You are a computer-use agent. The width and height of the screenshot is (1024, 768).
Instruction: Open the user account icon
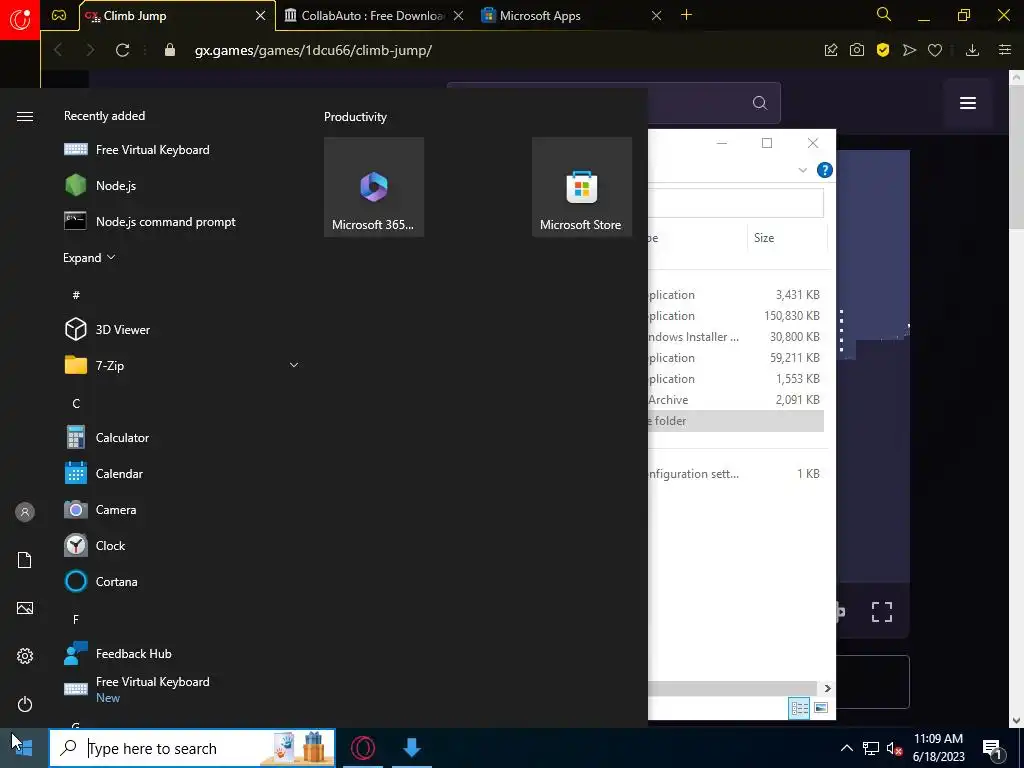click(25, 512)
